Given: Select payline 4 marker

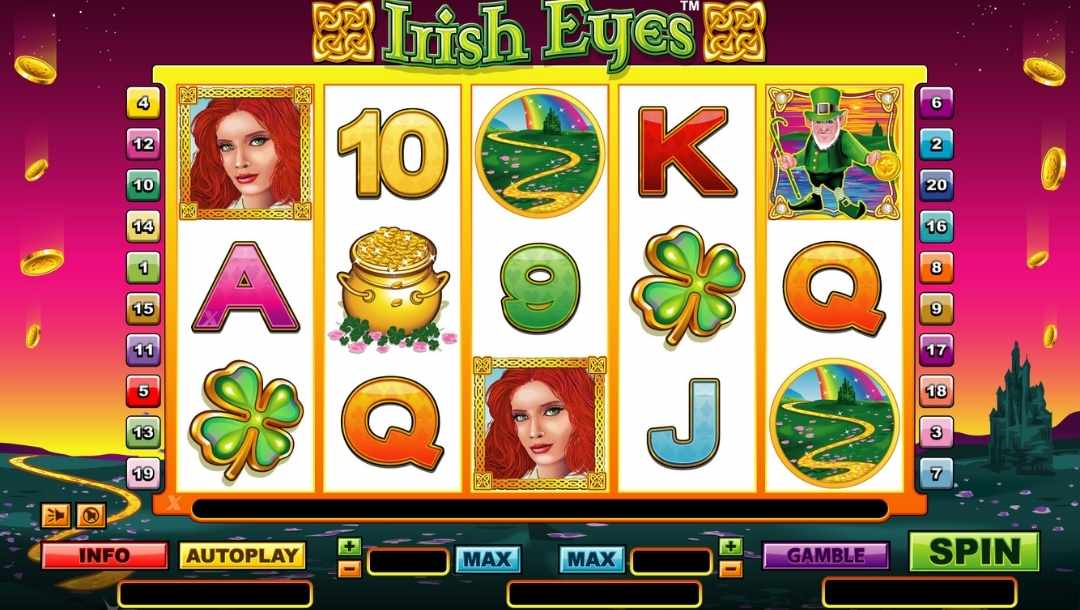Looking at the screenshot, I should click(x=143, y=103).
